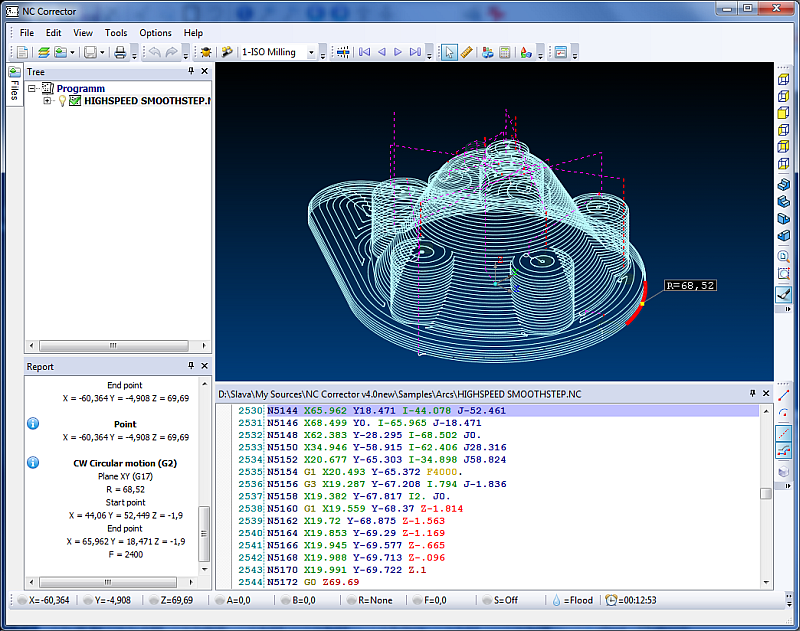The height and width of the screenshot is (631, 800).
Task: Open the Tools menu
Action: click(116, 33)
